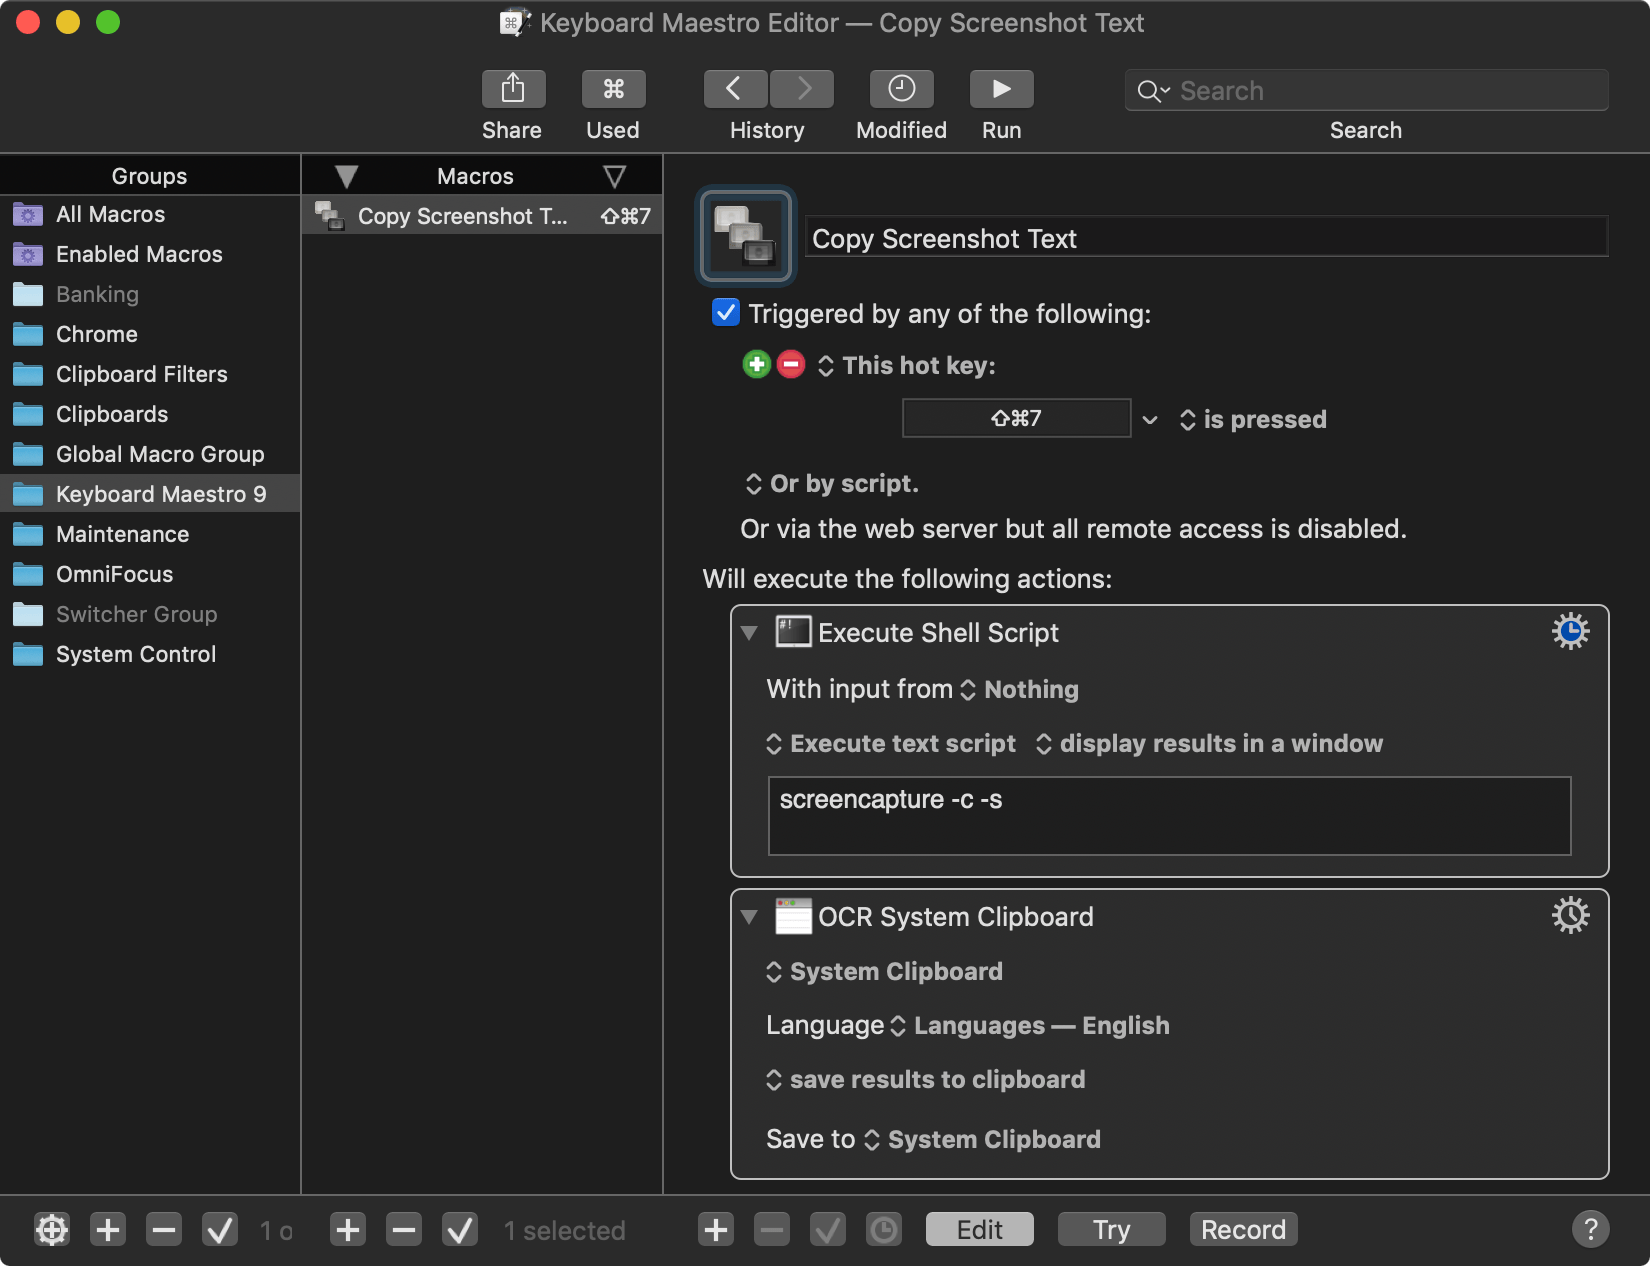Click the Edit button

pyautogui.click(x=979, y=1229)
